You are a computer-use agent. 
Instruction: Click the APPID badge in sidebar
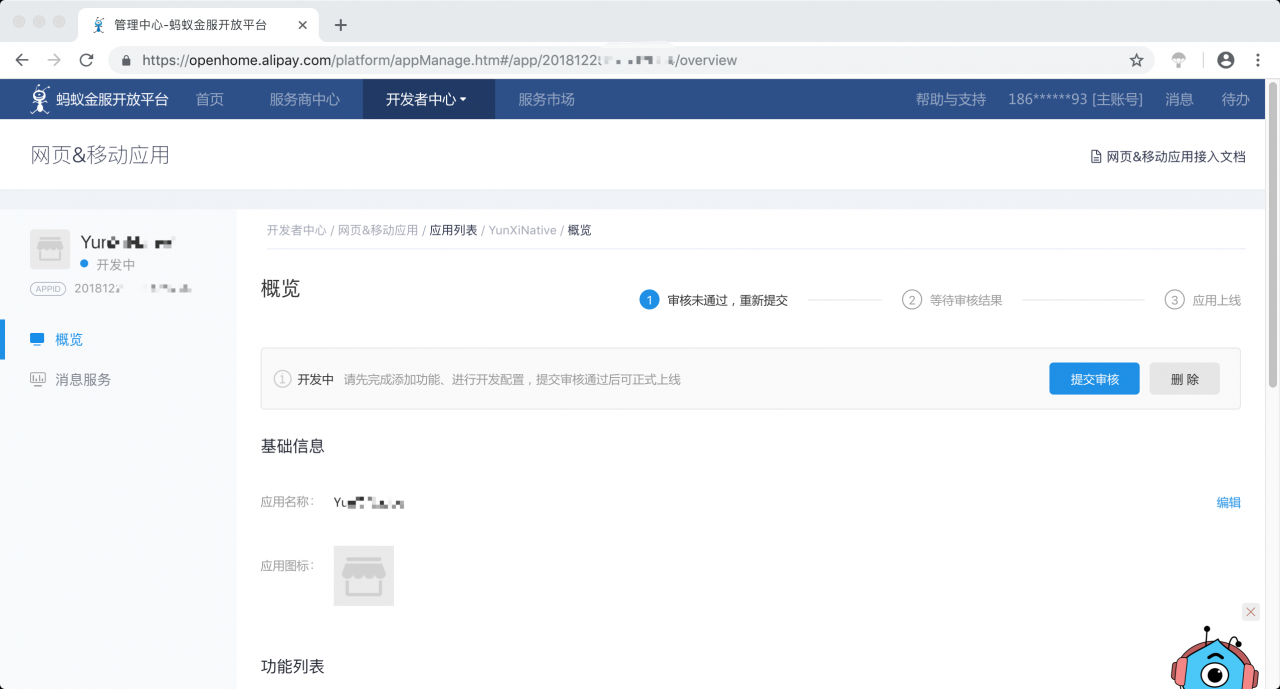coord(48,288)
